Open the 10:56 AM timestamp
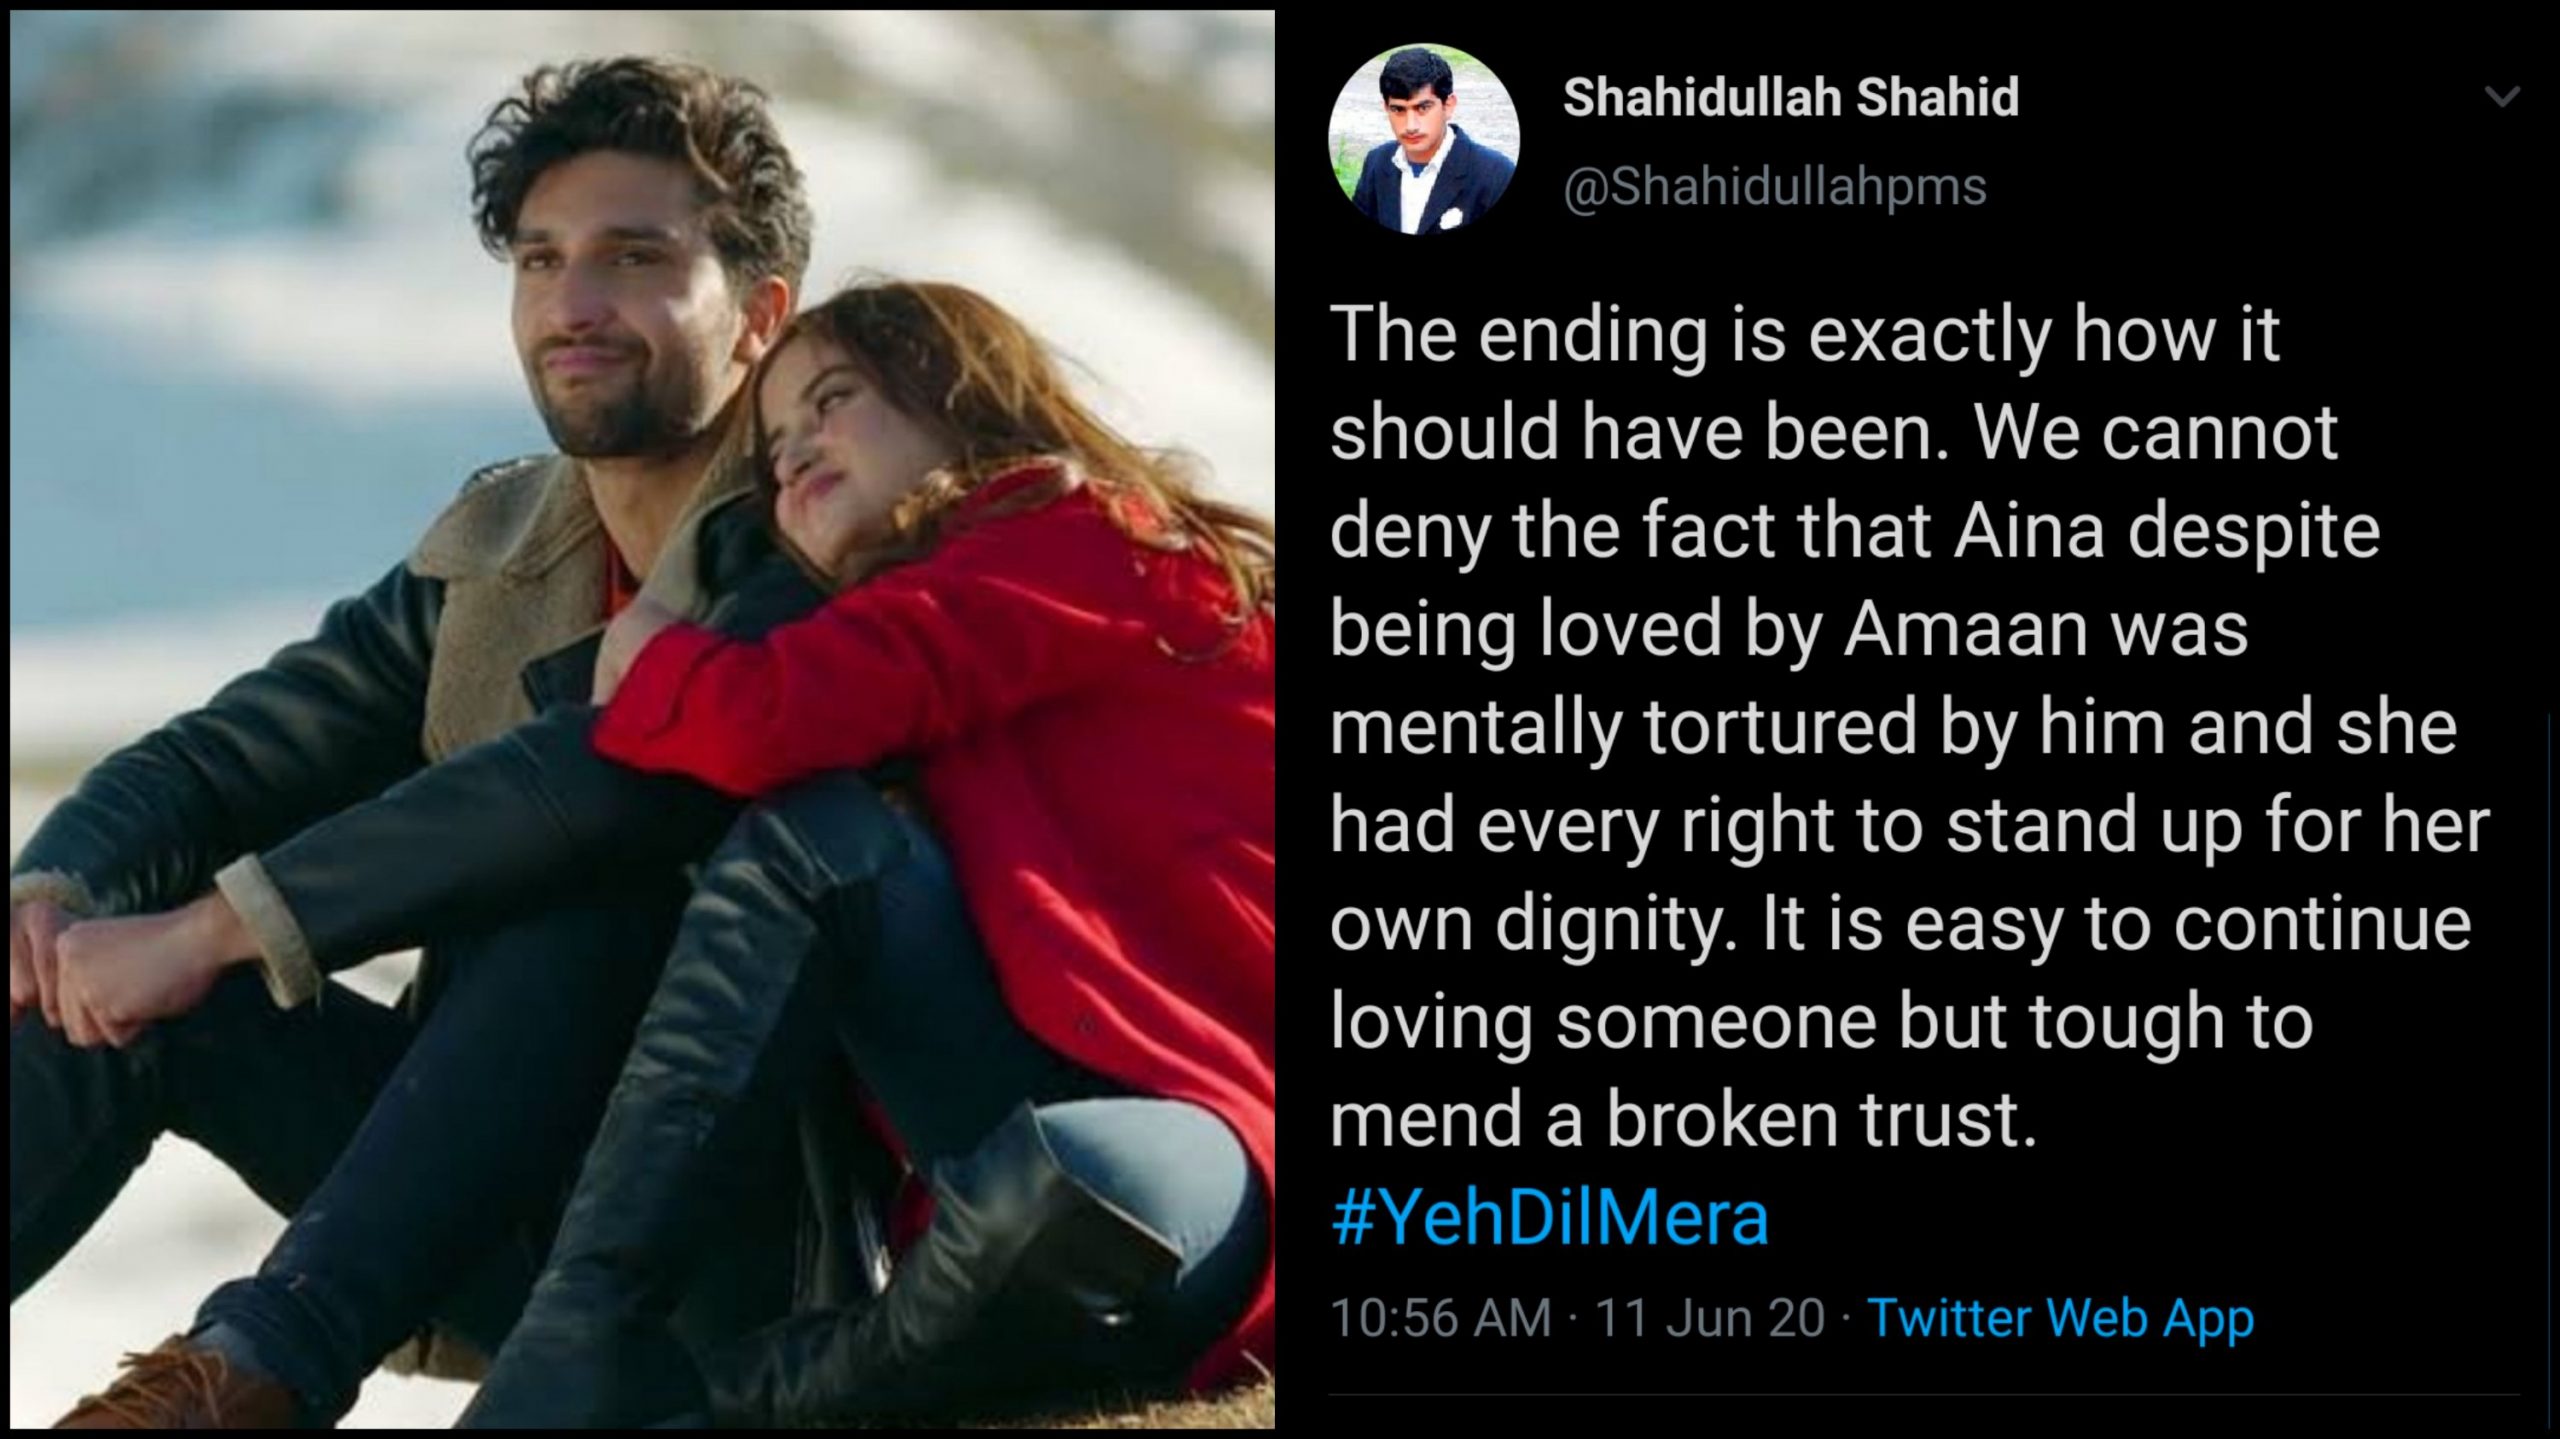2560x1439 pixels. 1441,1318
